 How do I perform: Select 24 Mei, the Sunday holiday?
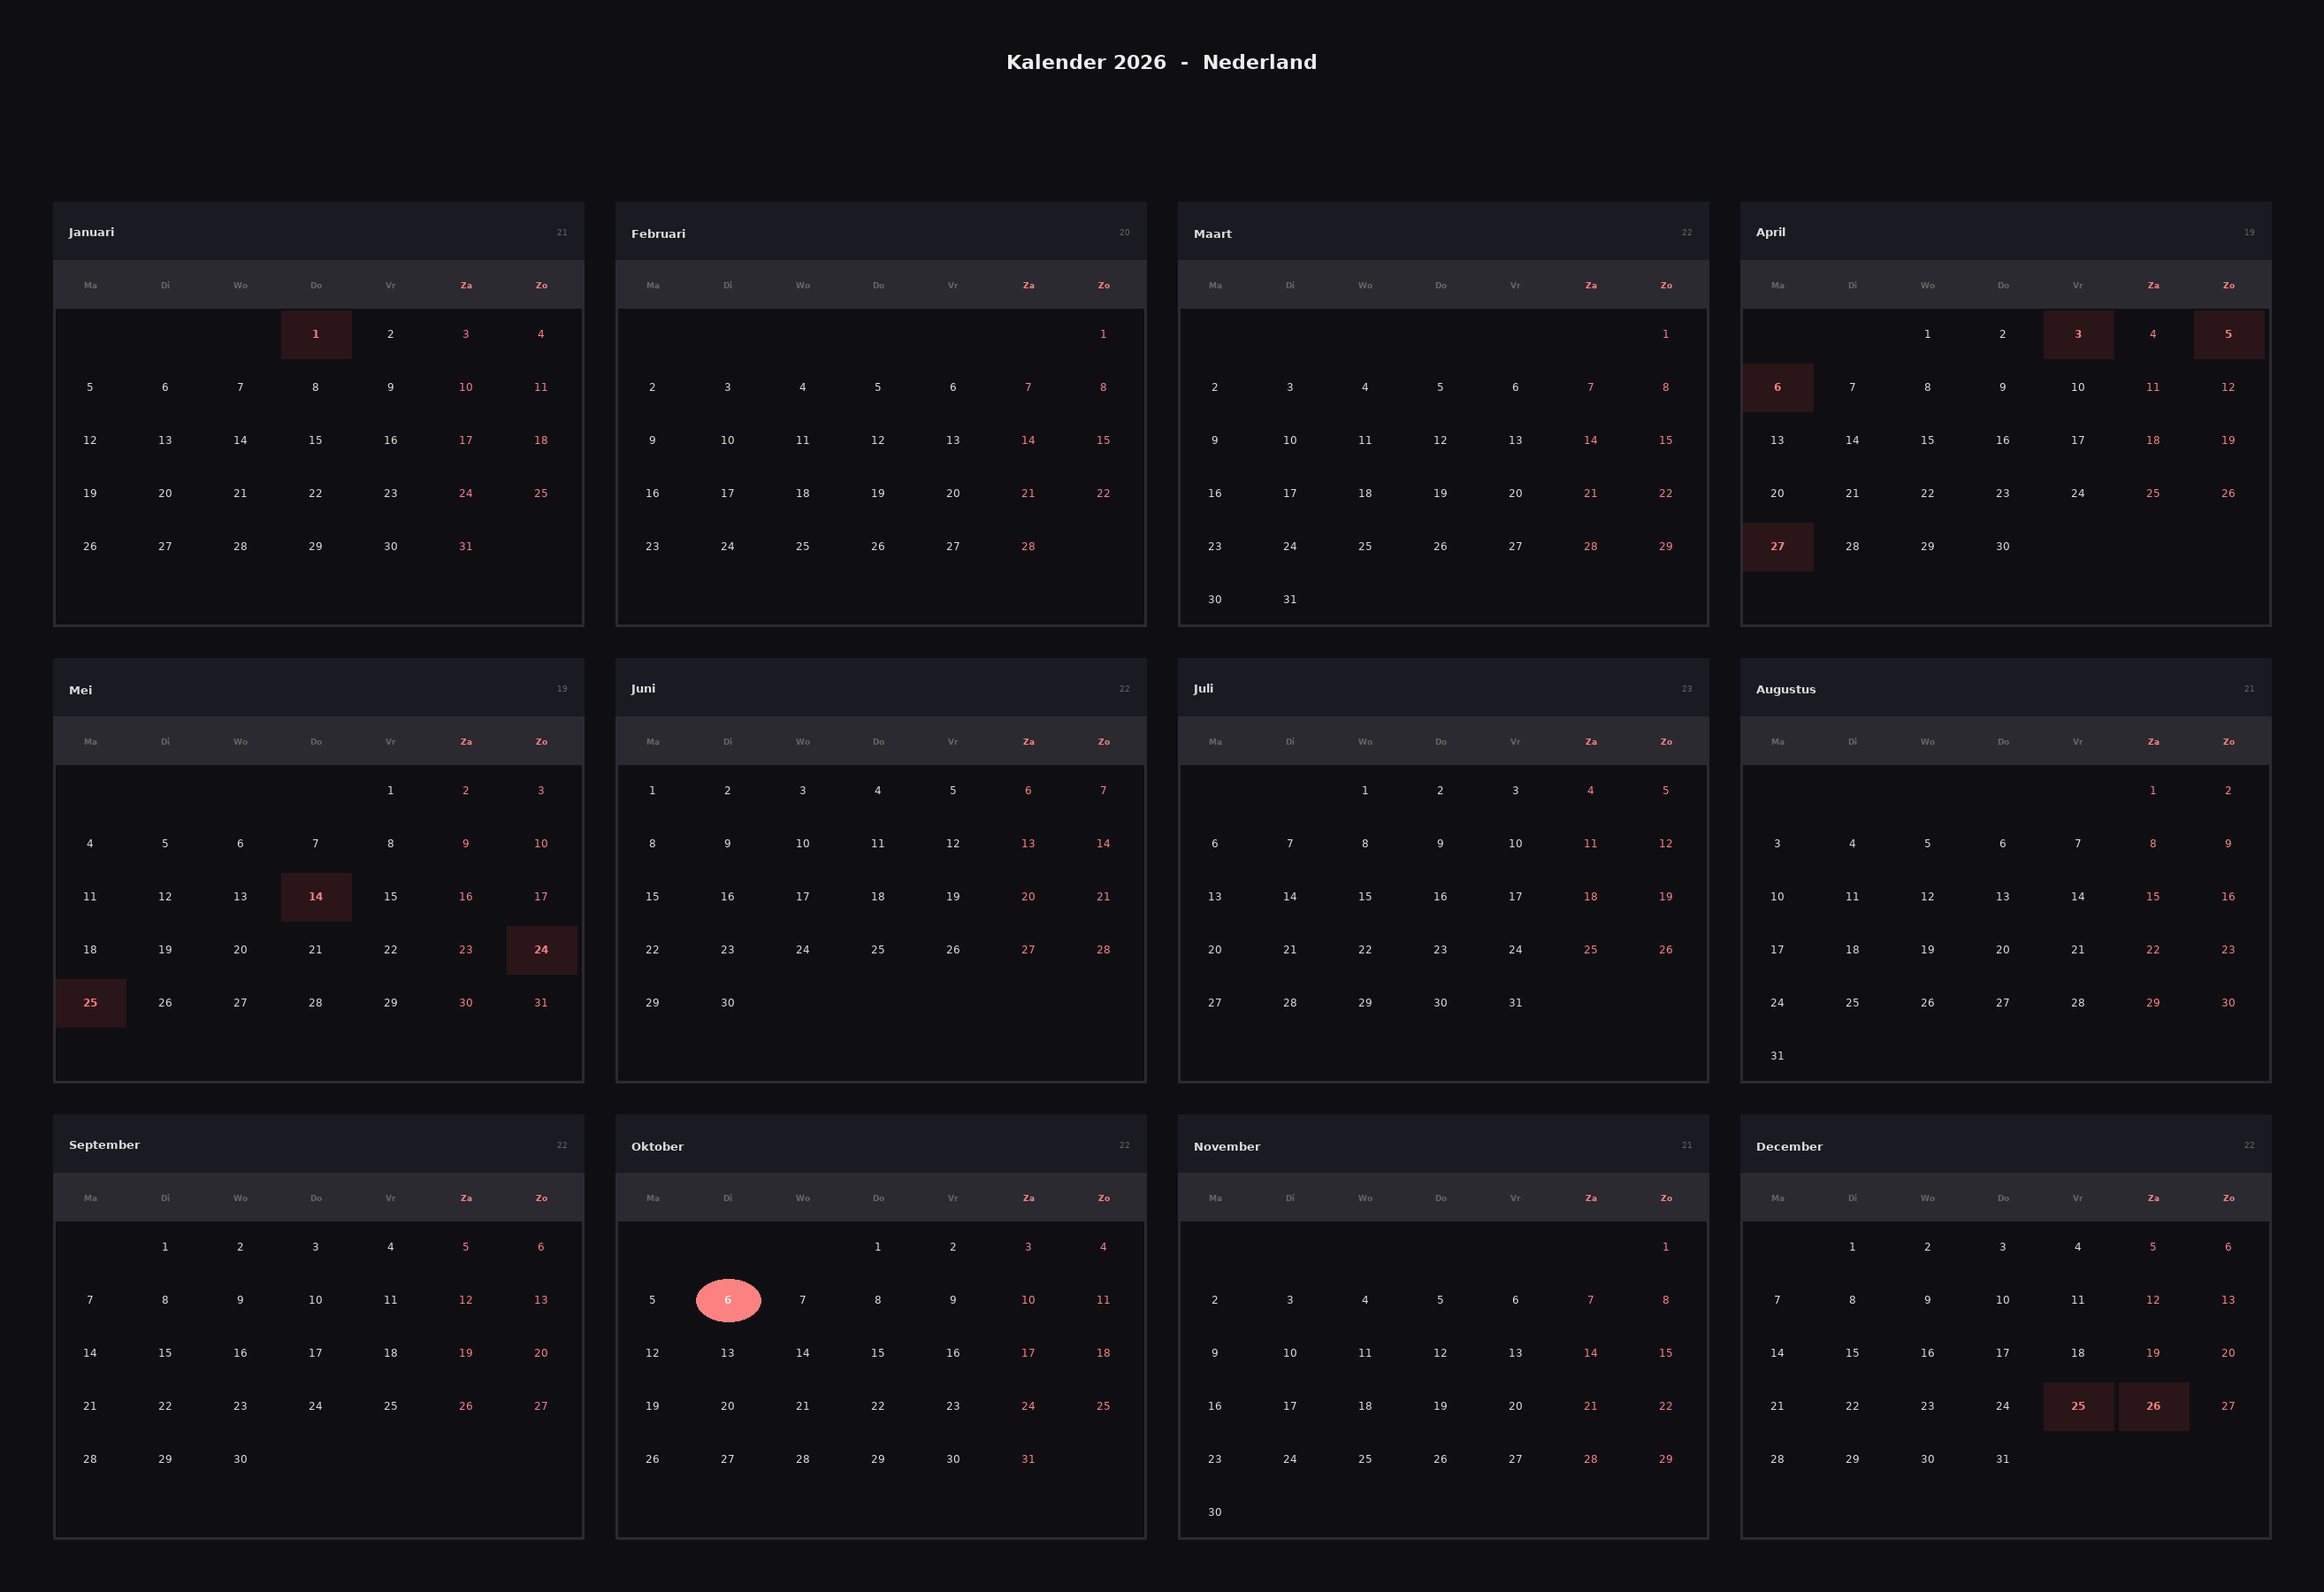click(541, 950)
